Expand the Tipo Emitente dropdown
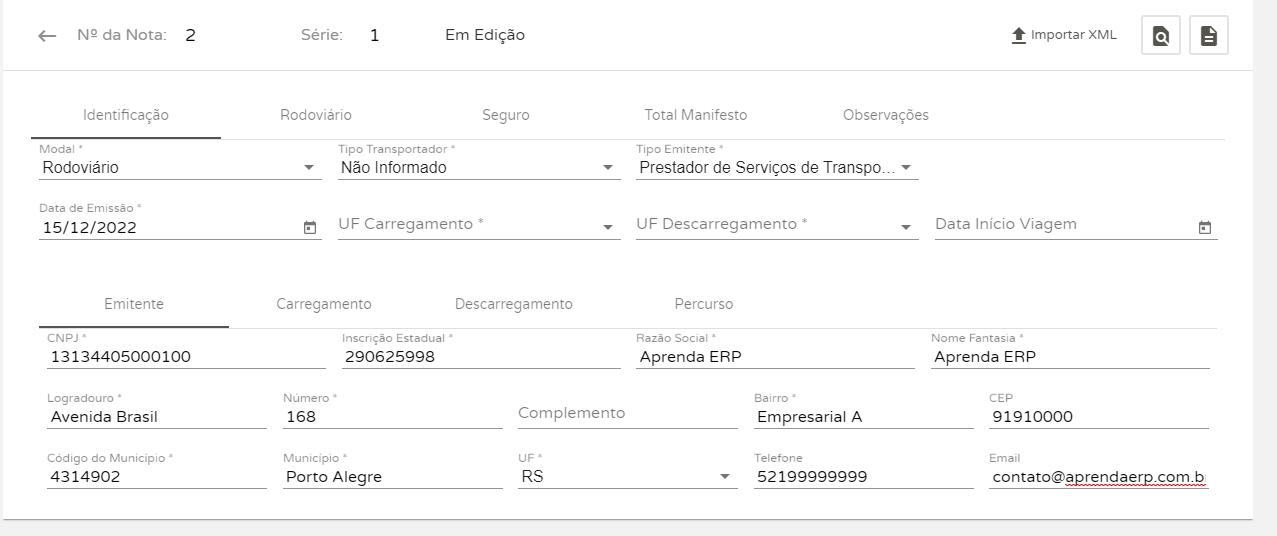This screenshot has height=536, width=1277. [x=905, y=168]
